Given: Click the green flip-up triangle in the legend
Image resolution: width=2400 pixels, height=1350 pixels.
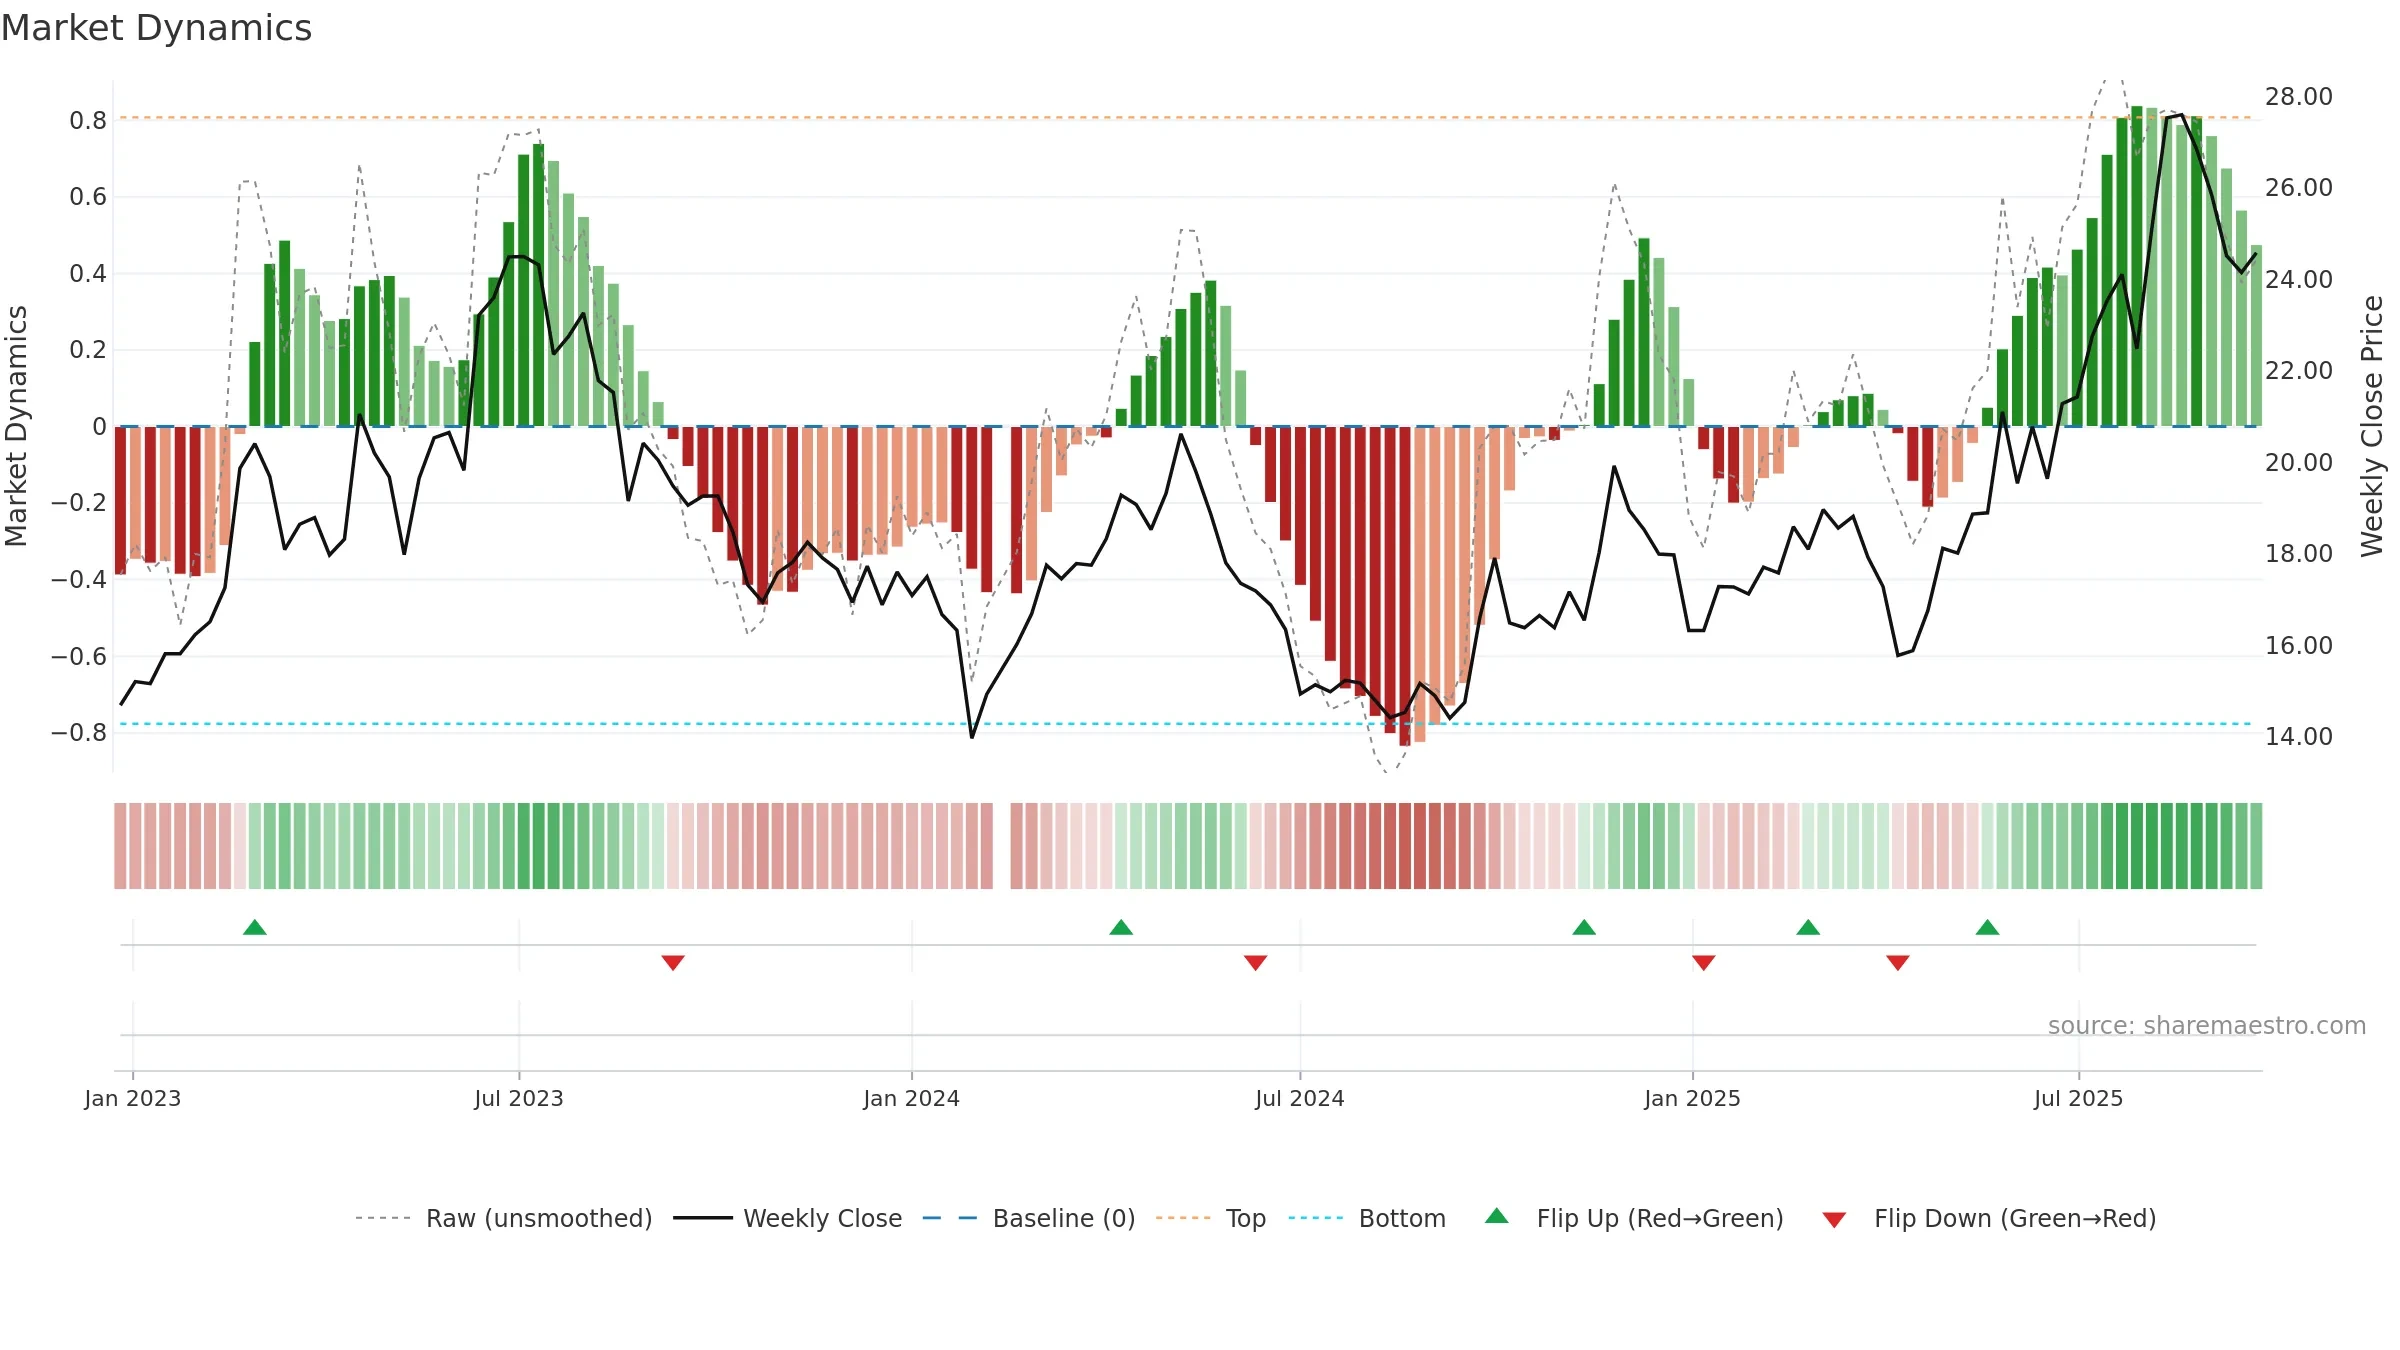Looking at the screenshot, I should pos(1497,1216).
